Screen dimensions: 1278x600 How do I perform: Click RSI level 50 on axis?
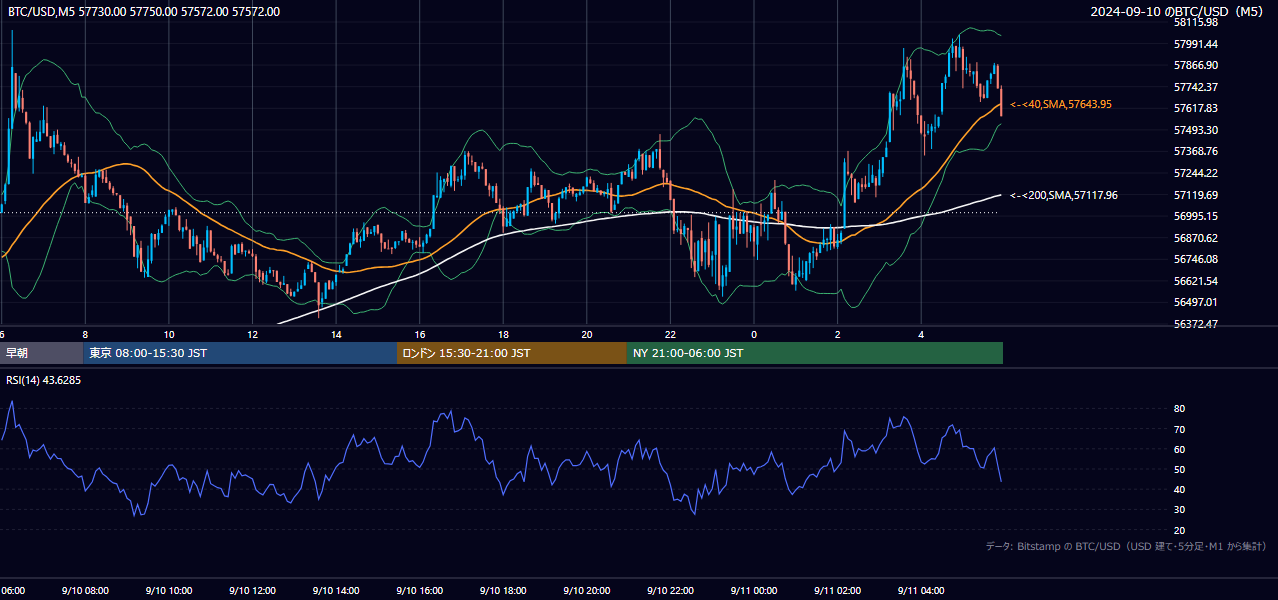(x=1179, y=470)
